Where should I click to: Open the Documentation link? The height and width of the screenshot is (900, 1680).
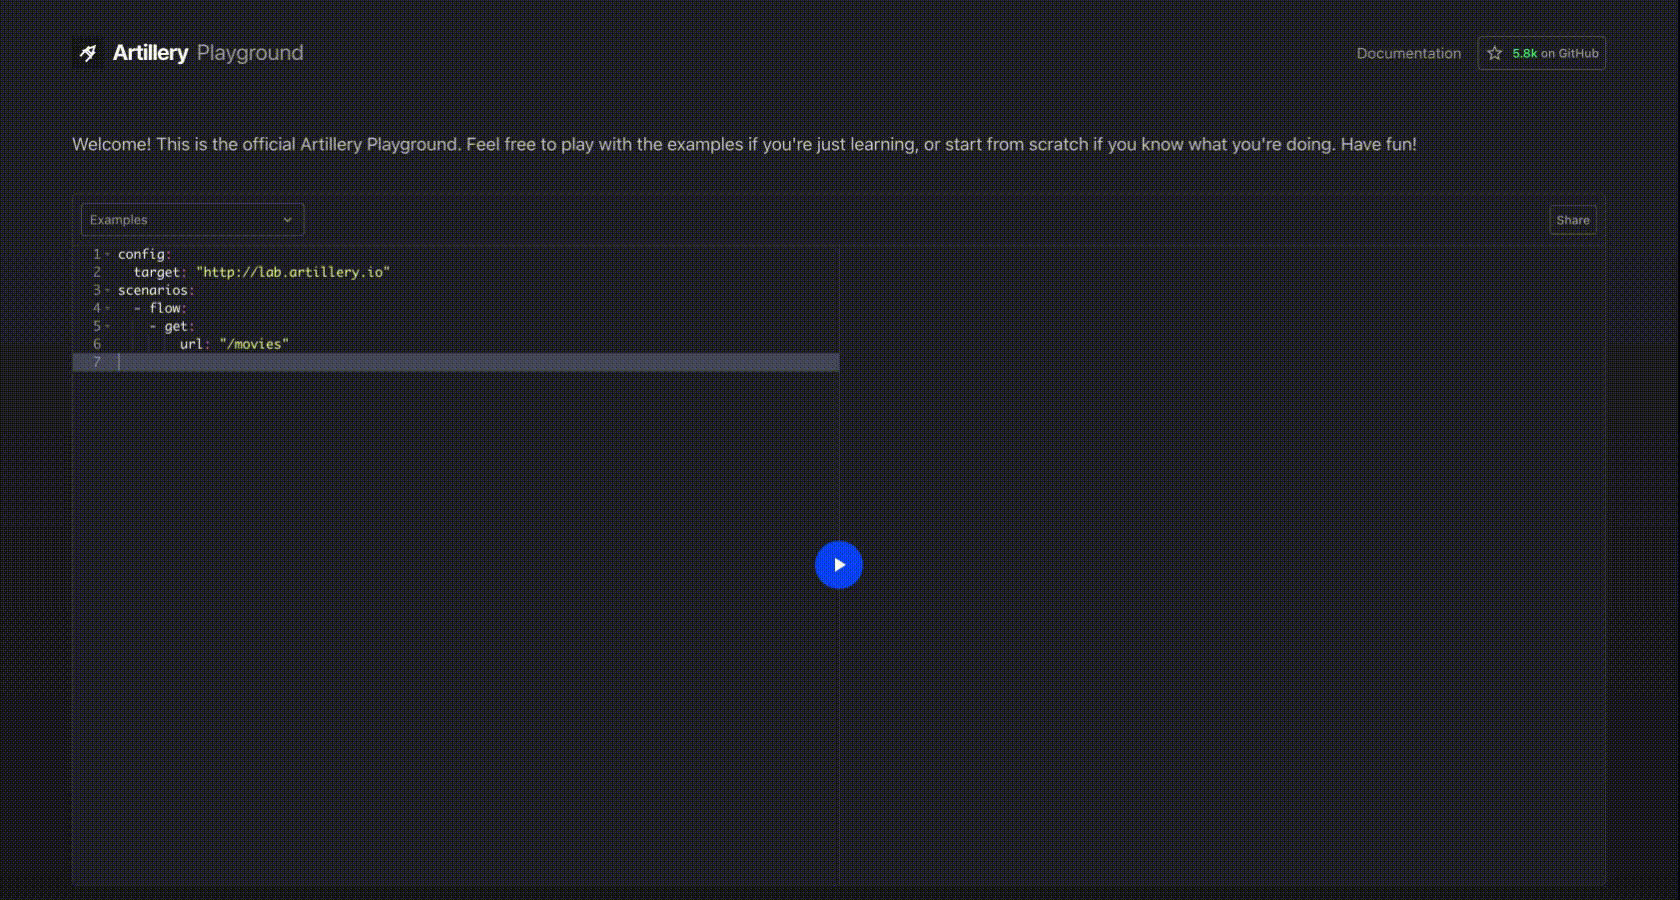pos(1408,53)
